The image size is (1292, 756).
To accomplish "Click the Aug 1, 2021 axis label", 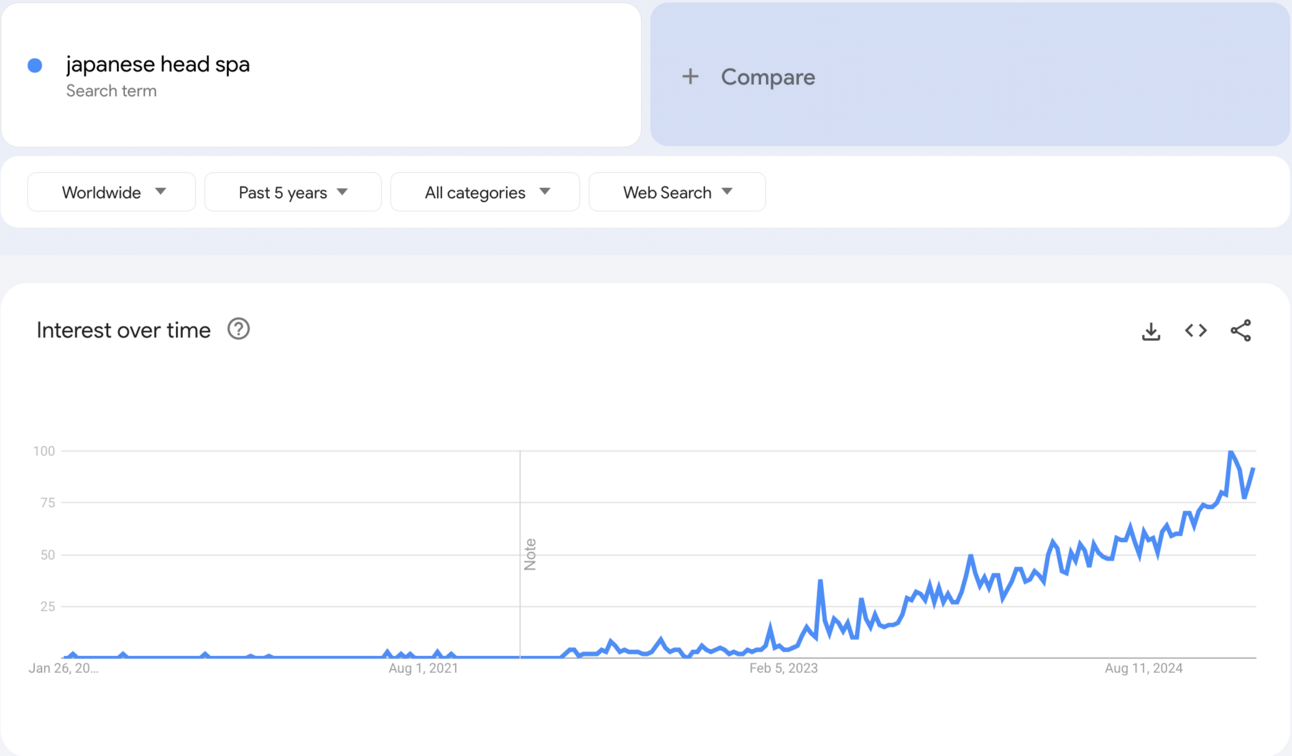I will (x=423, y=668).
